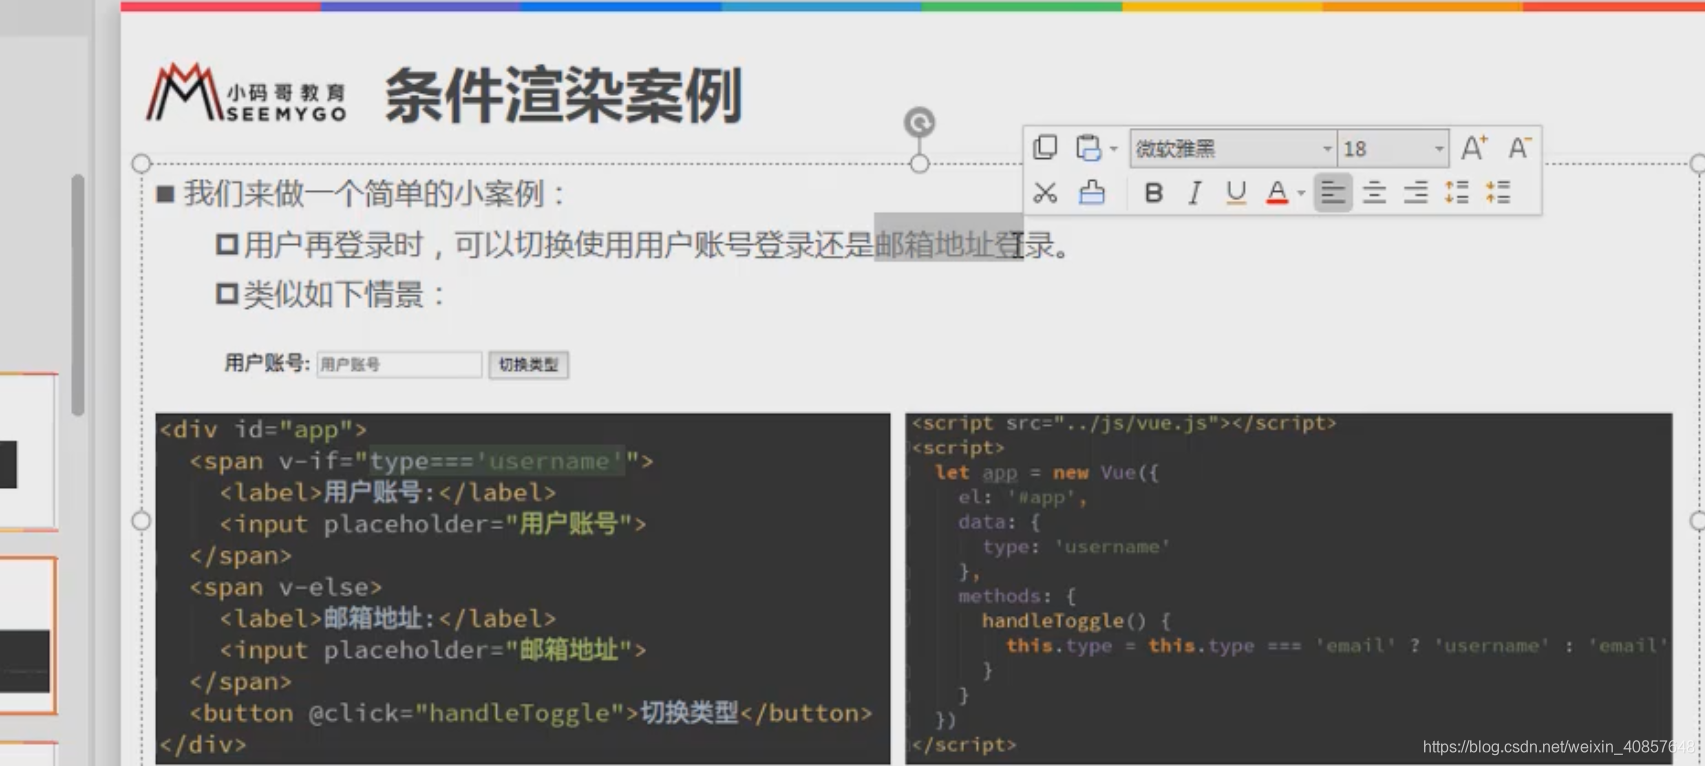Click the Copy icon in the mini toolbar

1045,148
